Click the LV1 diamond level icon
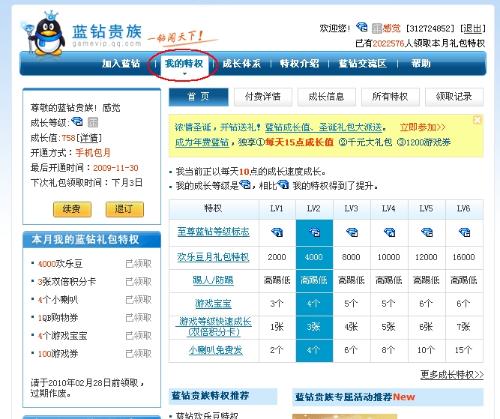This screenshot has height=419, width=500. (277, 232)
